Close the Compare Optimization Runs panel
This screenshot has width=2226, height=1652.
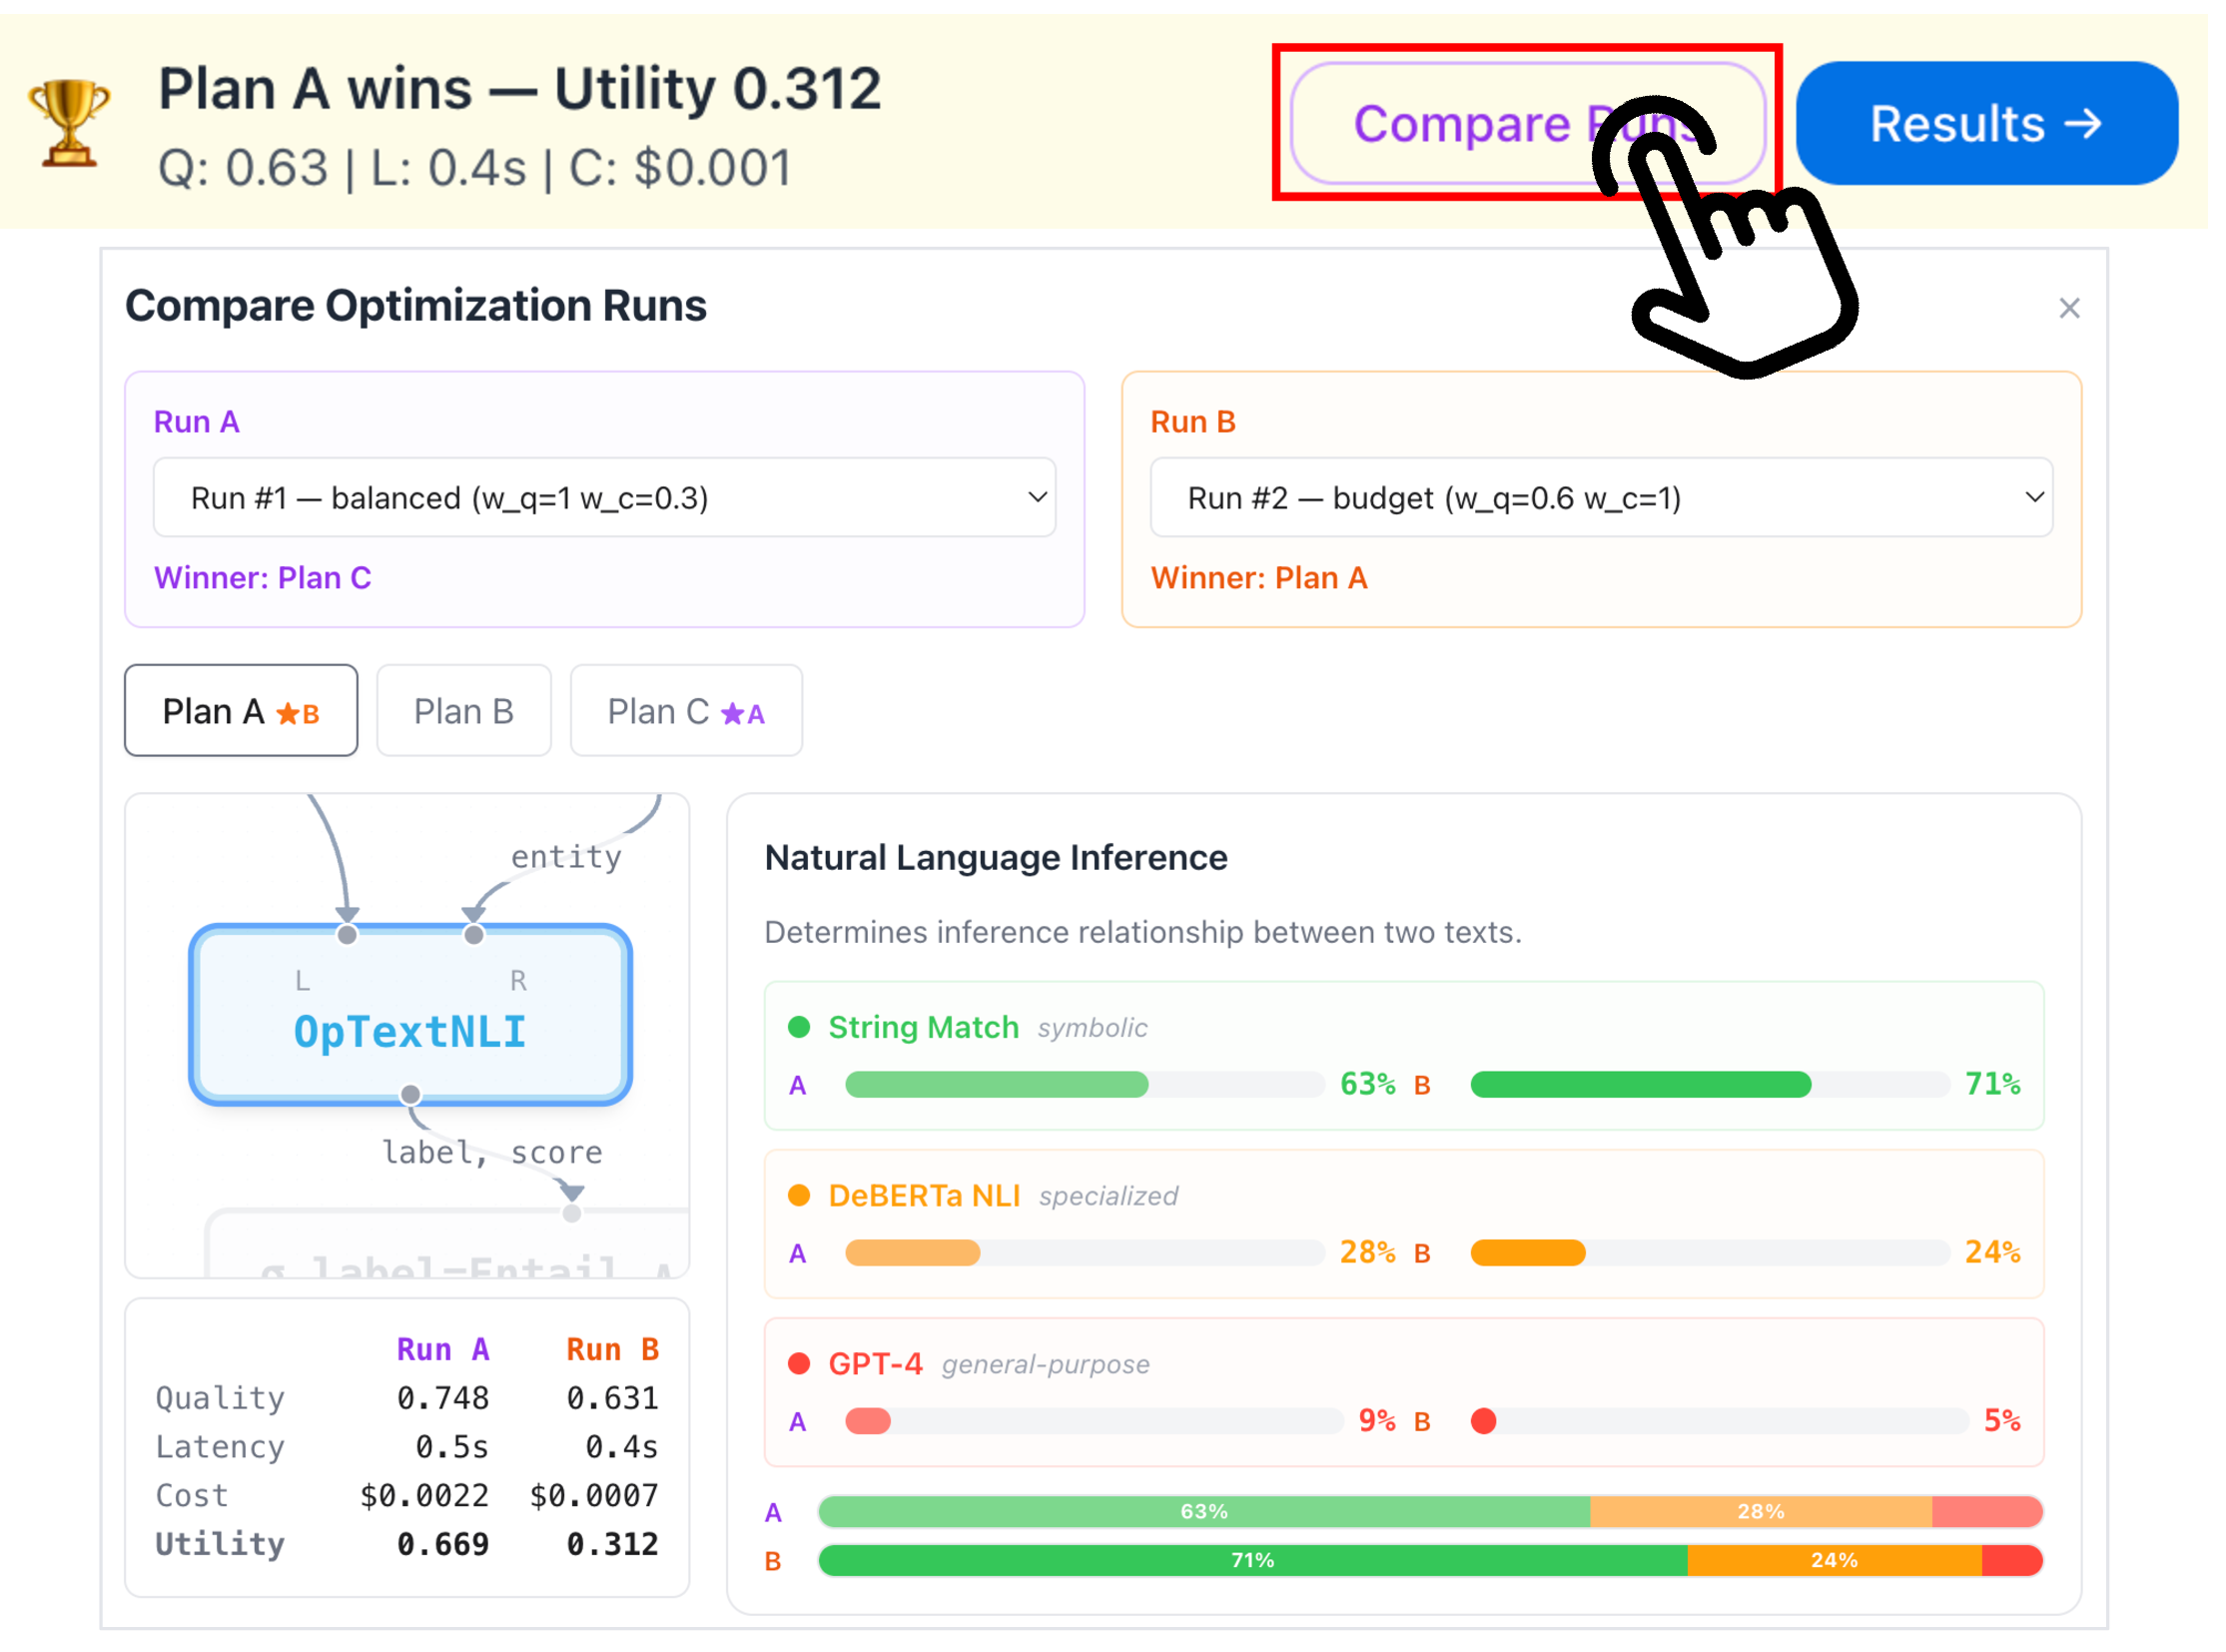pyautogui.click(x=2068, y=308)
